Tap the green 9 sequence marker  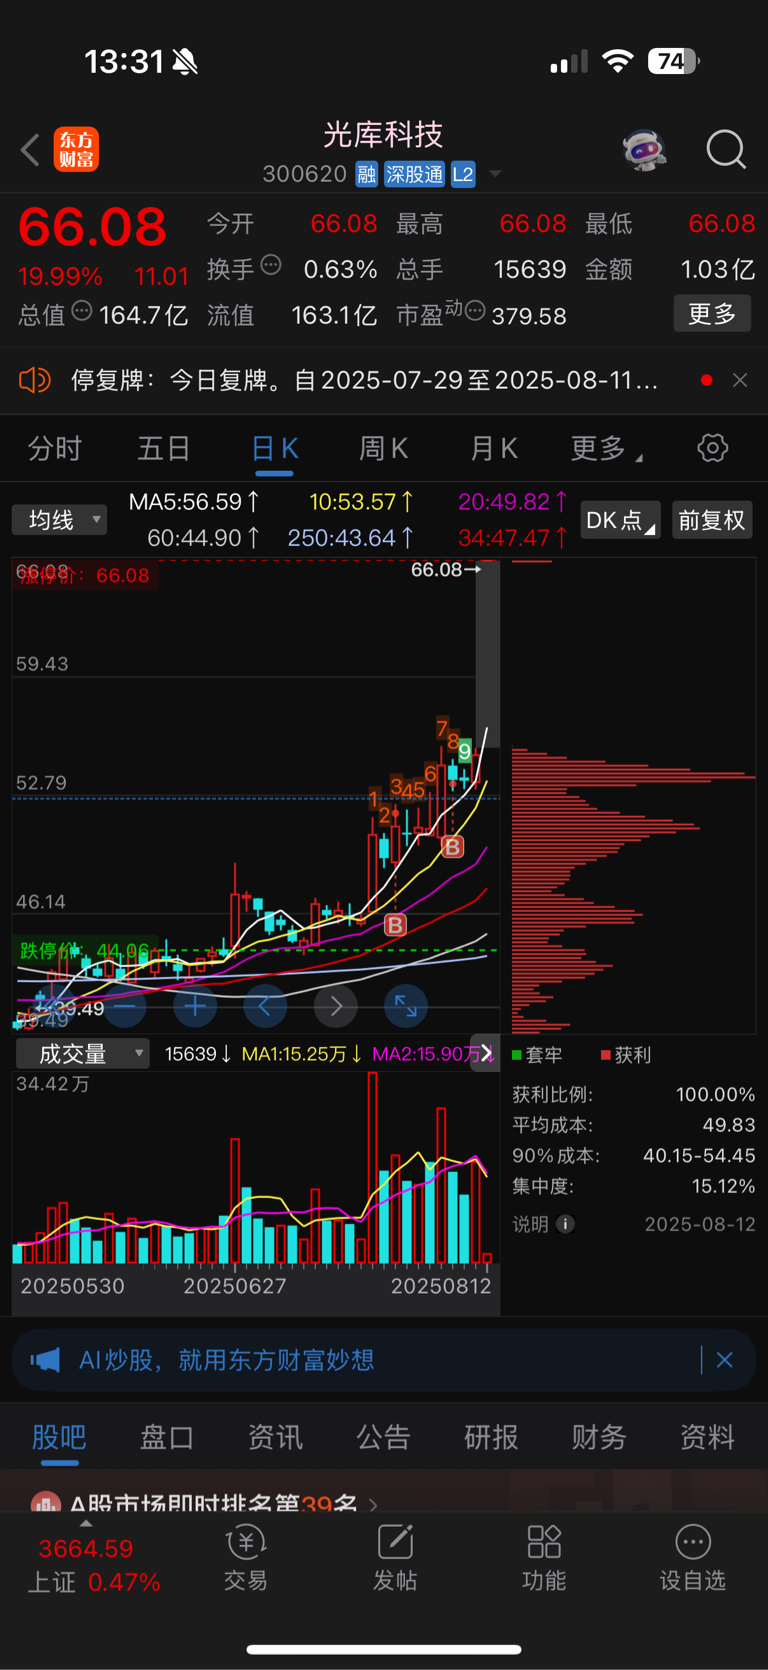point(465,750)
